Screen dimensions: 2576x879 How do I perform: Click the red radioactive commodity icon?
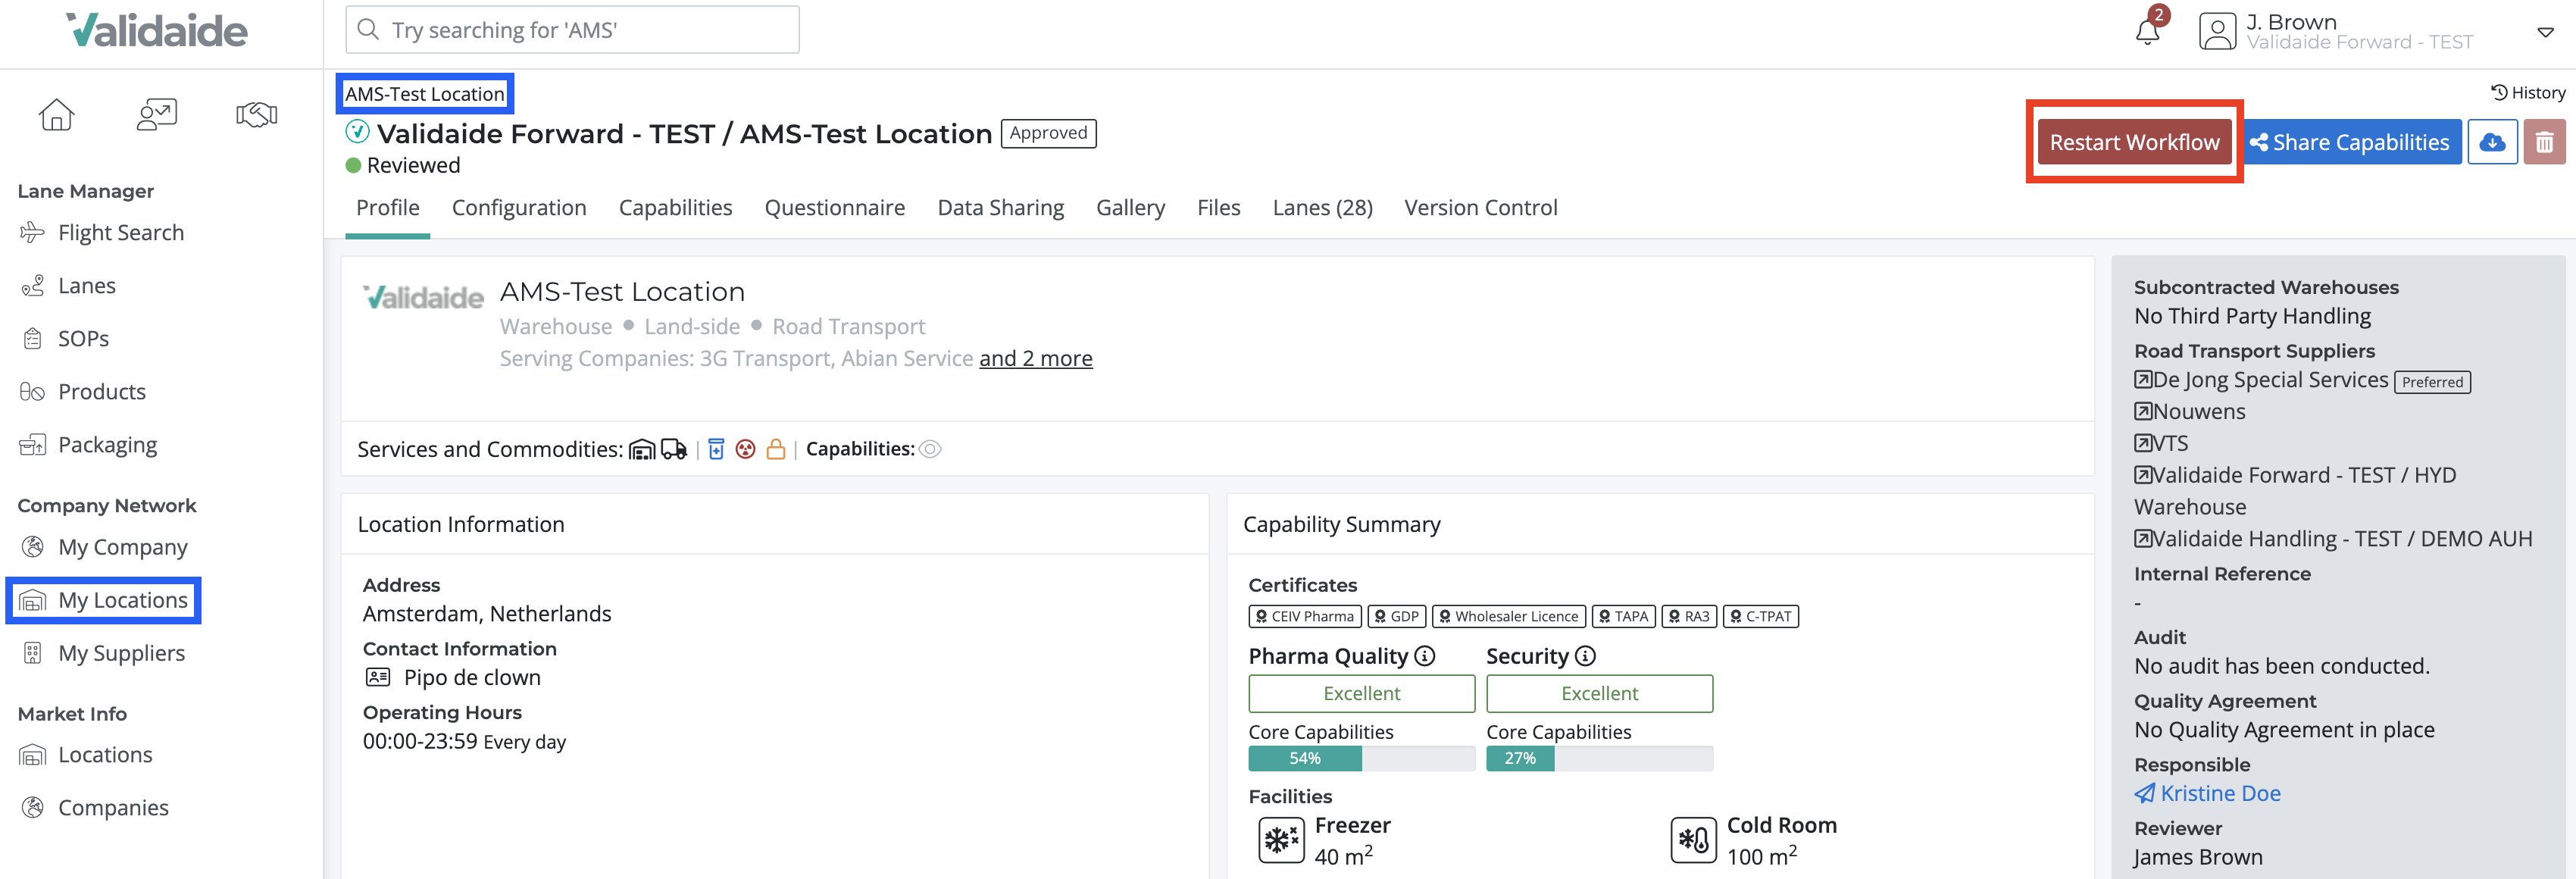coord(745,450)
